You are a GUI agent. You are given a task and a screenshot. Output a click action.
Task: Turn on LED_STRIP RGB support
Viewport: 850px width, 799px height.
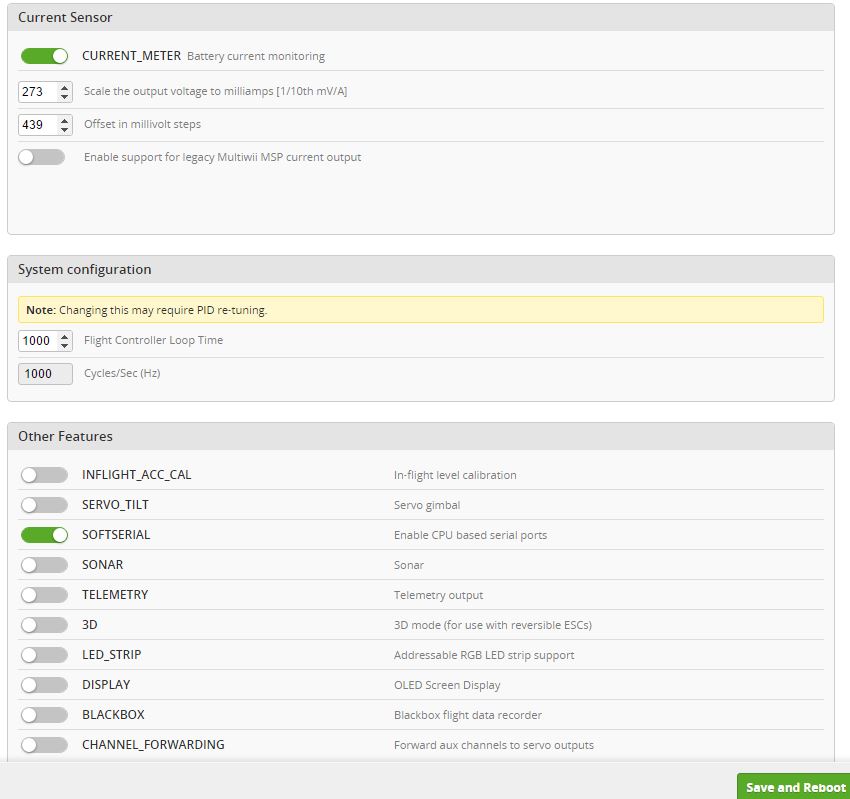tap(44, 655)
